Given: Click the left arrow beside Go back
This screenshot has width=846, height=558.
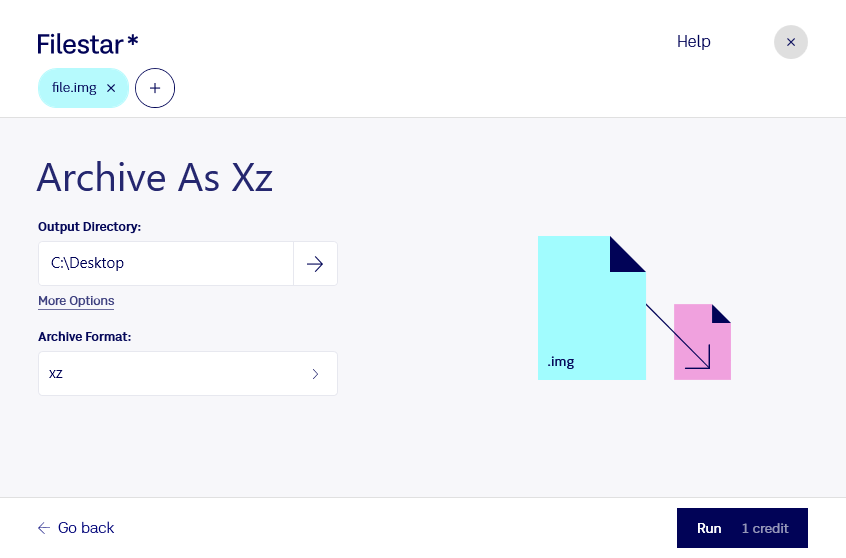Looking at the screenshot, I should pos(44,528).
